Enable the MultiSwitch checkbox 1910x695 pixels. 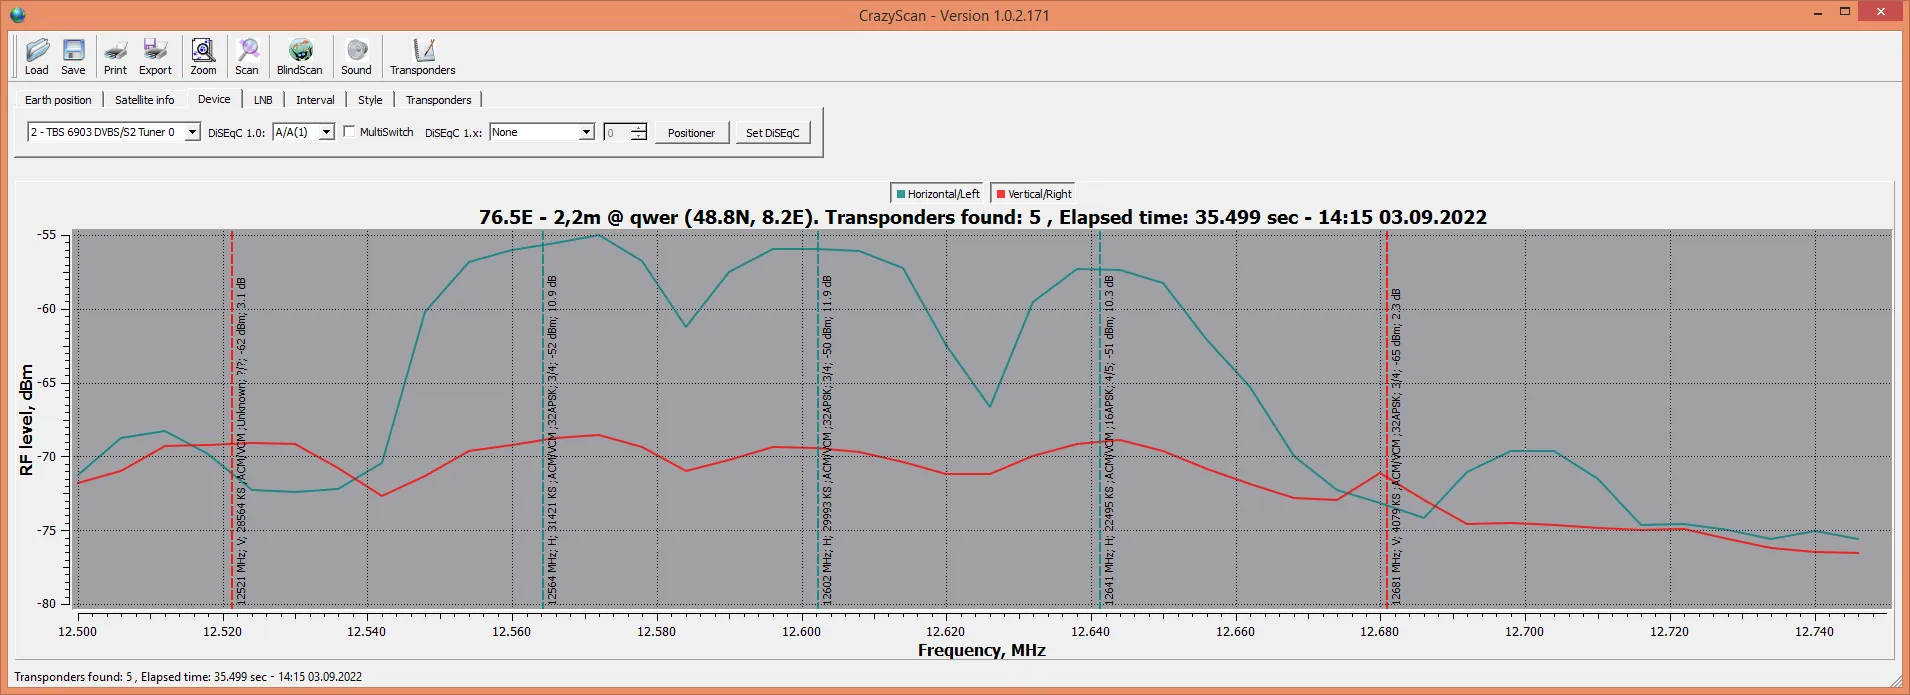click(x=349, y=132)
